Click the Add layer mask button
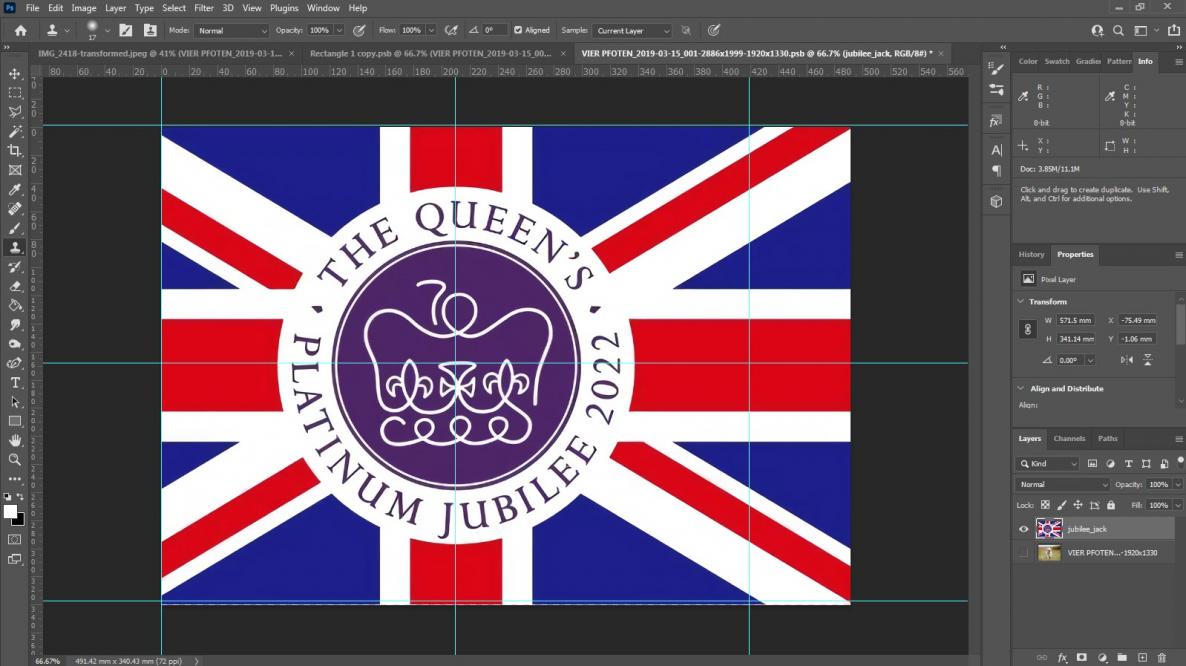The height and width of the screenshot is (666, 1186). (1082, 658)
